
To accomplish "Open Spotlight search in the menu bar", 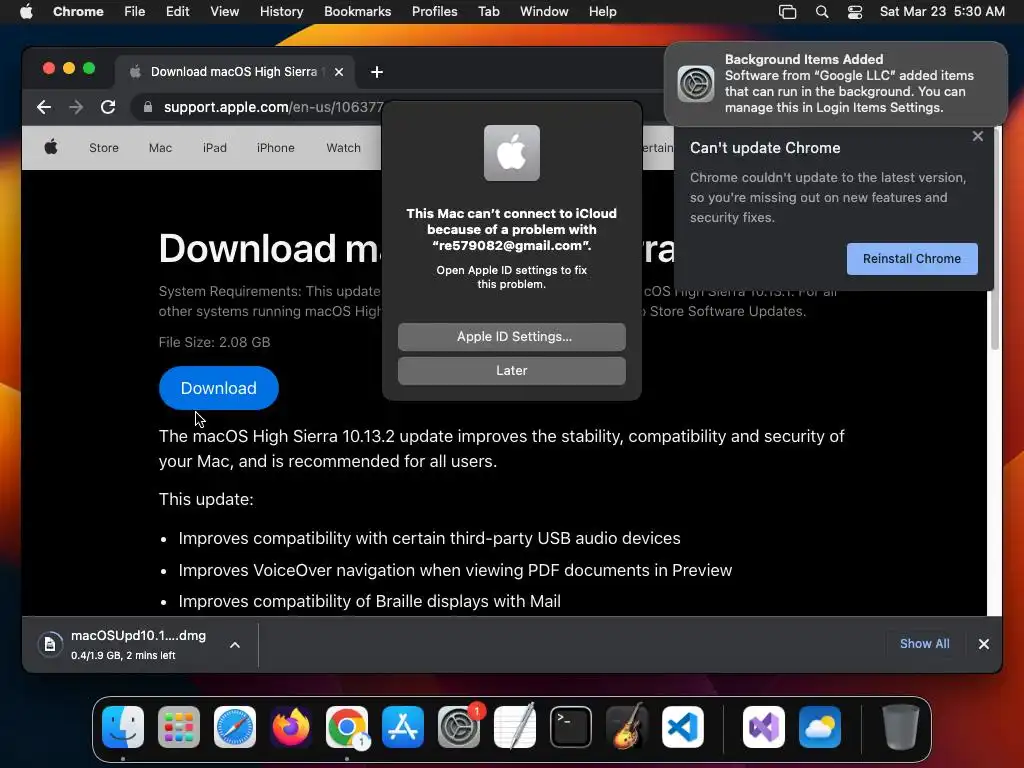I will 822,12.
